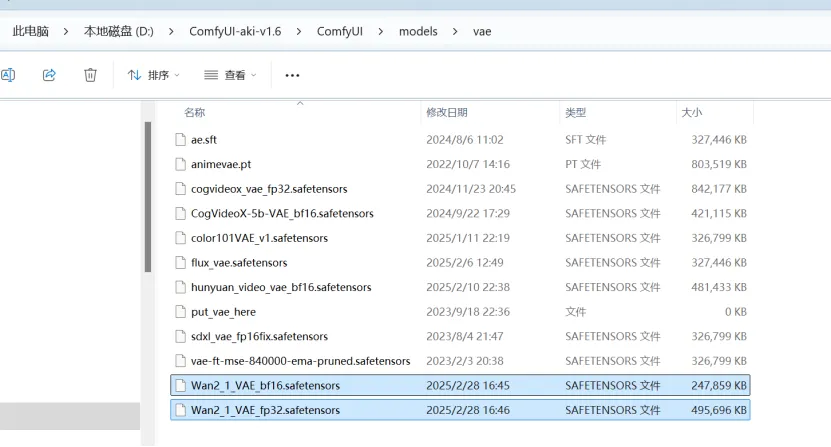This screenshot has height=447, width=831.
Task: Click date 2025/2/10 22:38
Action: [x=468, y=287]
